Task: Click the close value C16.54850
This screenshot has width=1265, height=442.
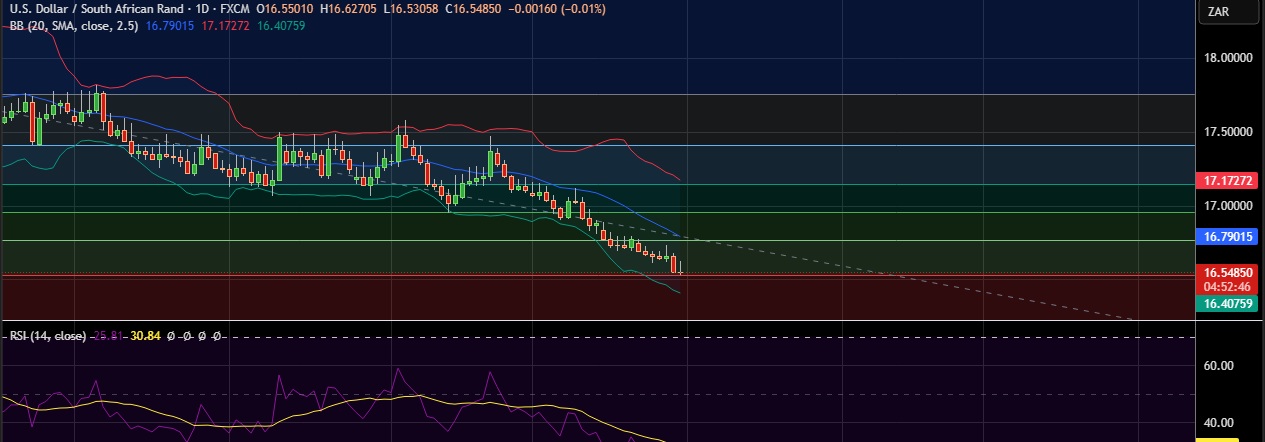Action: 474,9
